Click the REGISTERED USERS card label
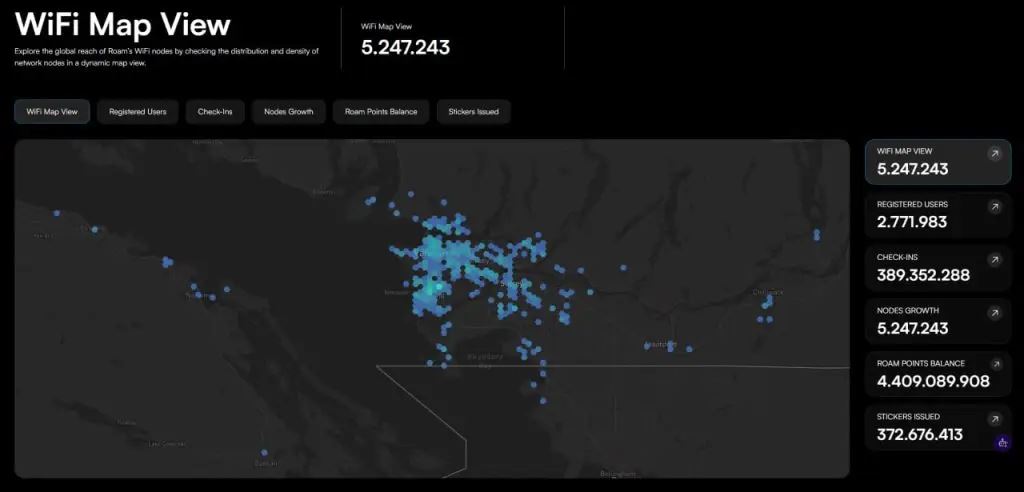The height and width of the screenshot is (492, 1024). pyautogui.click(x=912, y=205)
